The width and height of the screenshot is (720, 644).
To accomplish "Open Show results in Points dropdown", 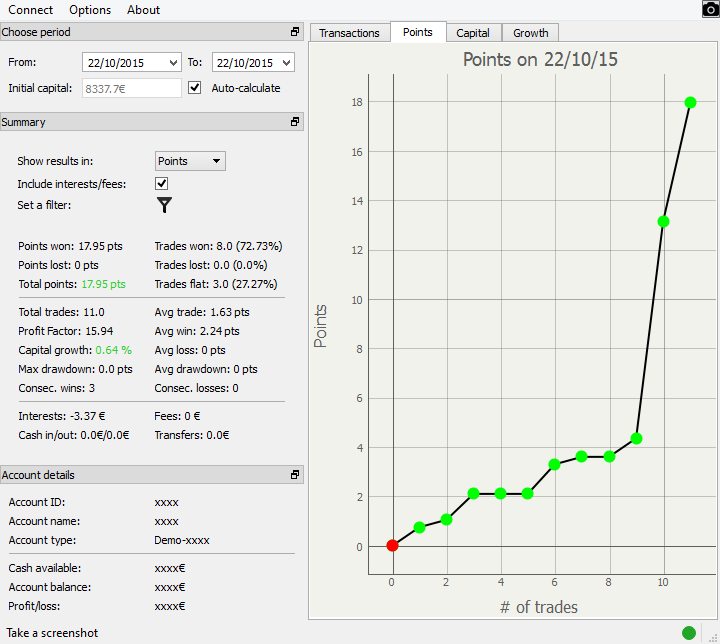I will tap(190, 161).
